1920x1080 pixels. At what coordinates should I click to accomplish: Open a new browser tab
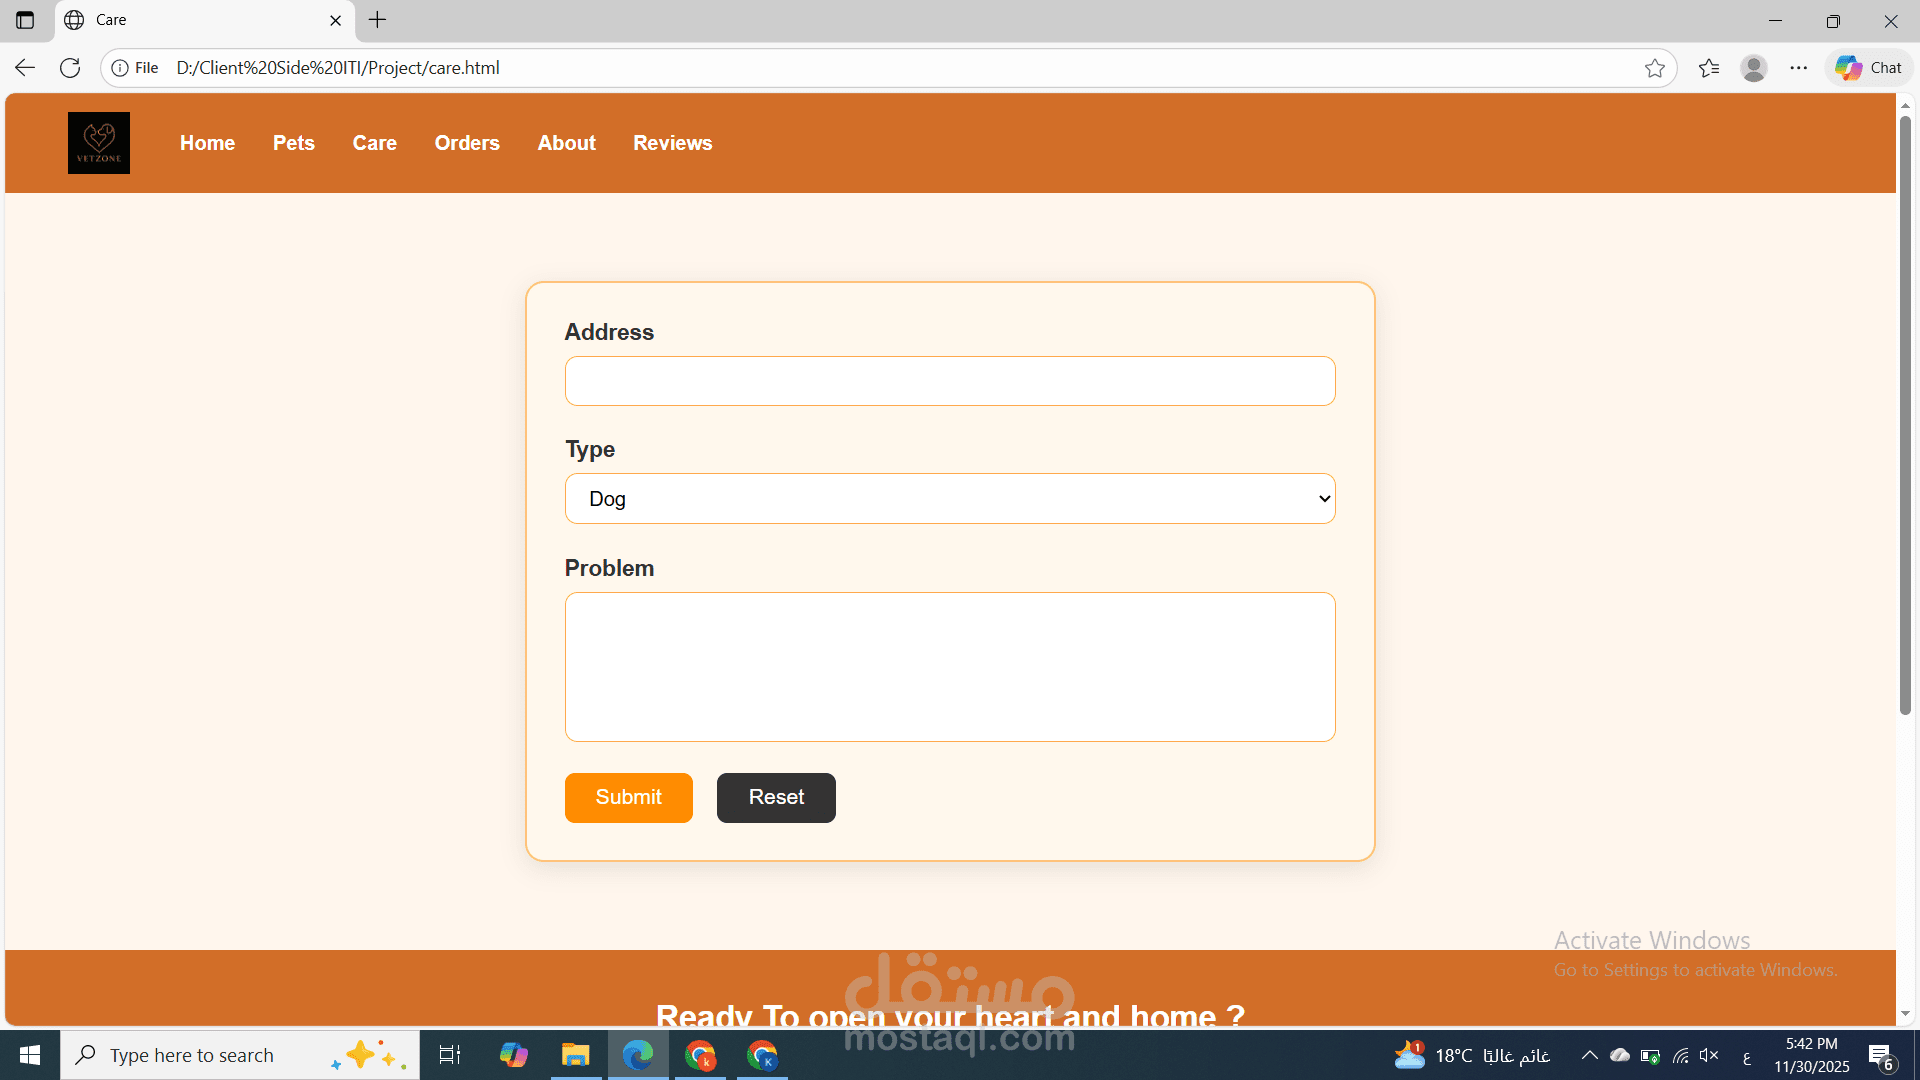378,20
